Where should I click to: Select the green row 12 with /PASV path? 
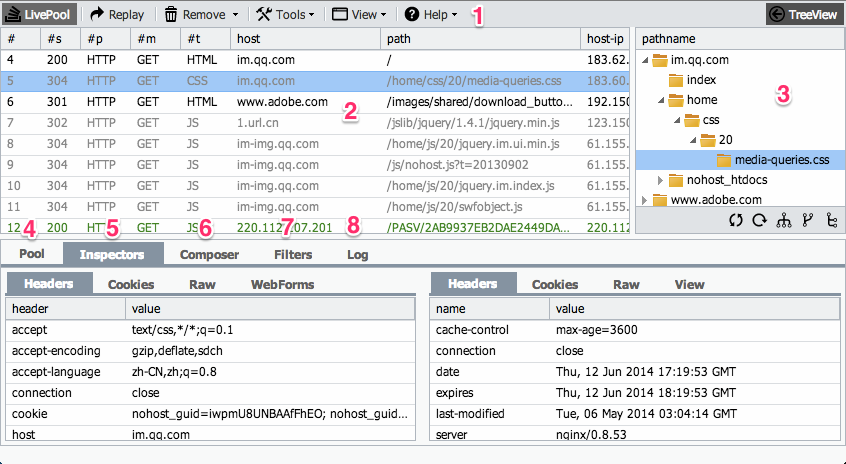pos(315,226)
